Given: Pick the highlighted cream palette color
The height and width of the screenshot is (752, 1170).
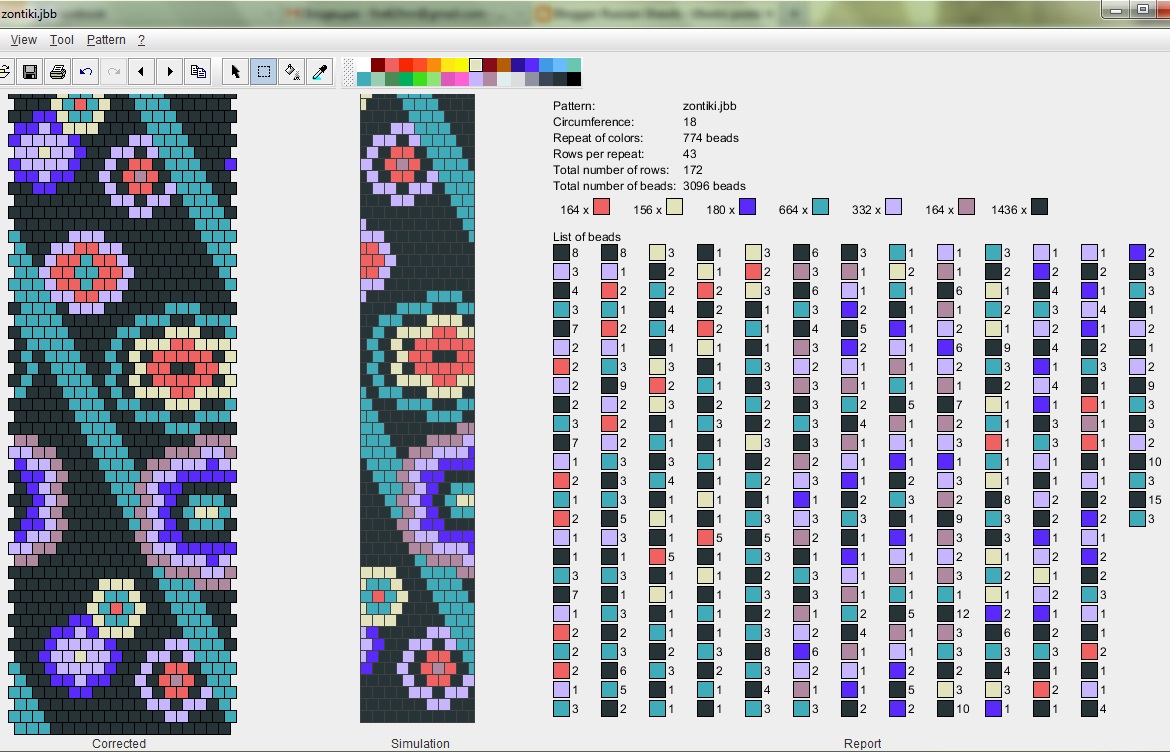Looking at the screenshot, I should 476,65.
